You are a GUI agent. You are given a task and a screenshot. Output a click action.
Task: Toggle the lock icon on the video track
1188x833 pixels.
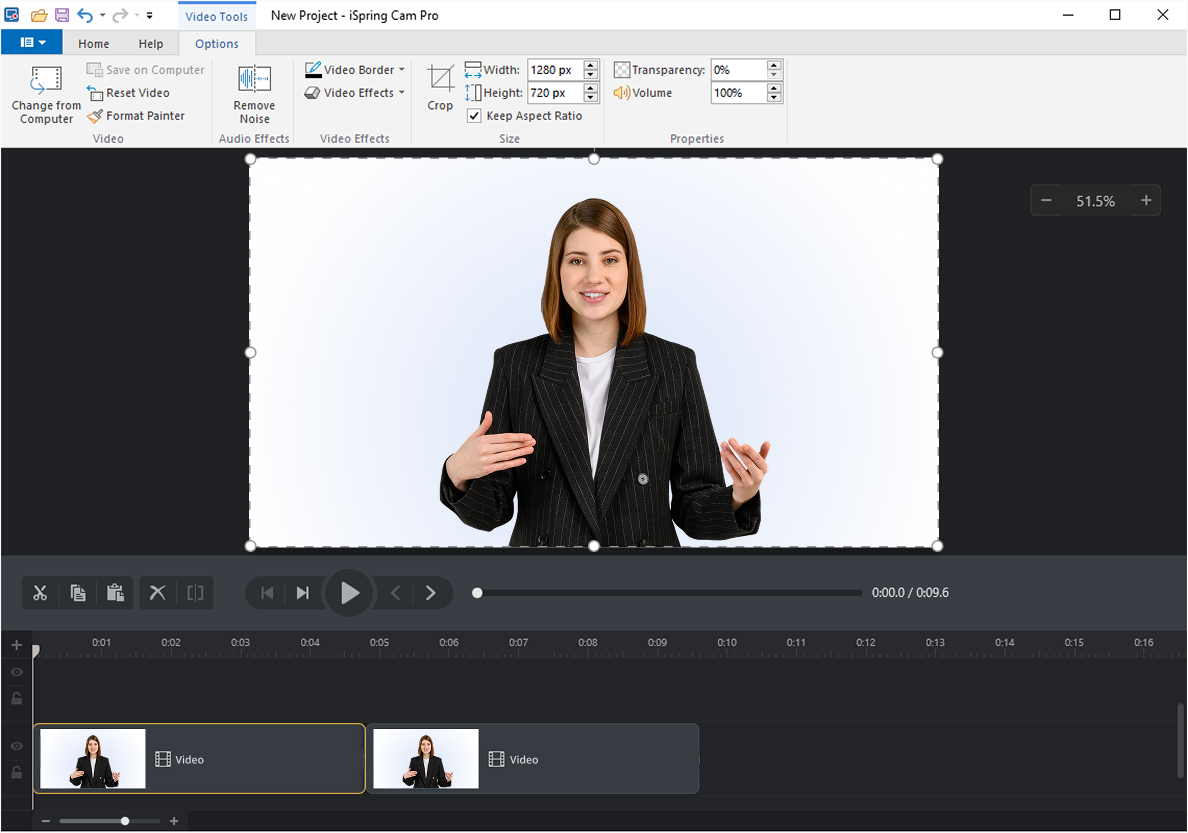point(16,772)
